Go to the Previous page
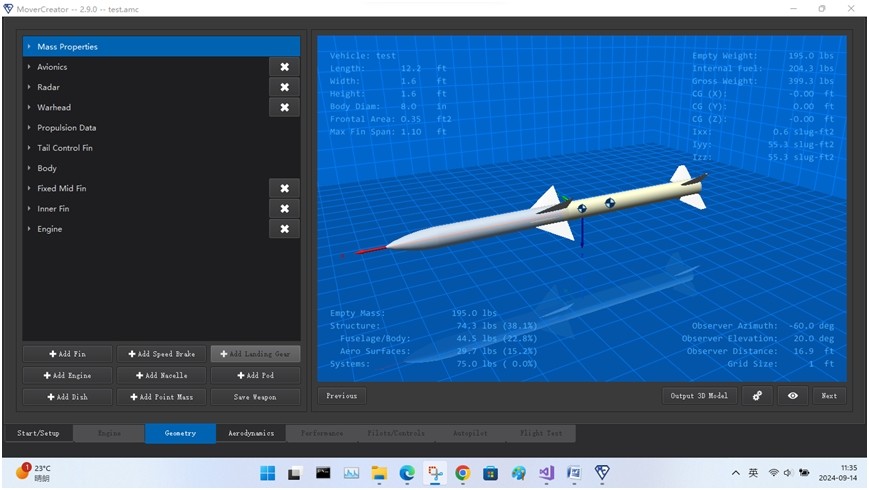 pyautogui.click(x=341, y=396)
